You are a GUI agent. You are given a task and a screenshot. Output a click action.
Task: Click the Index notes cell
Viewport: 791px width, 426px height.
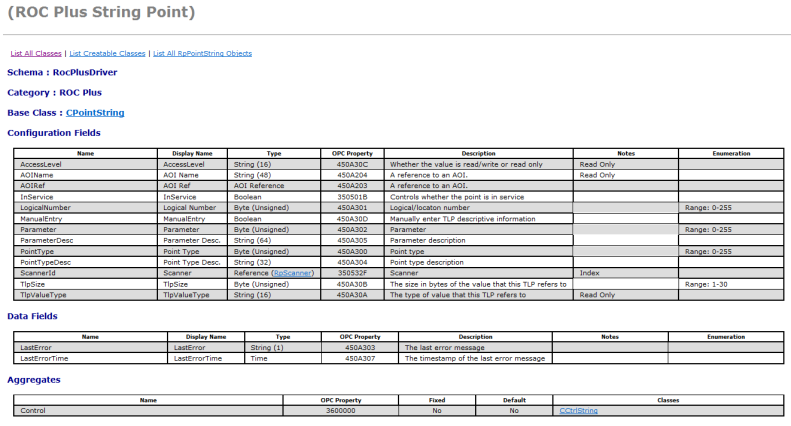(626, 273)
